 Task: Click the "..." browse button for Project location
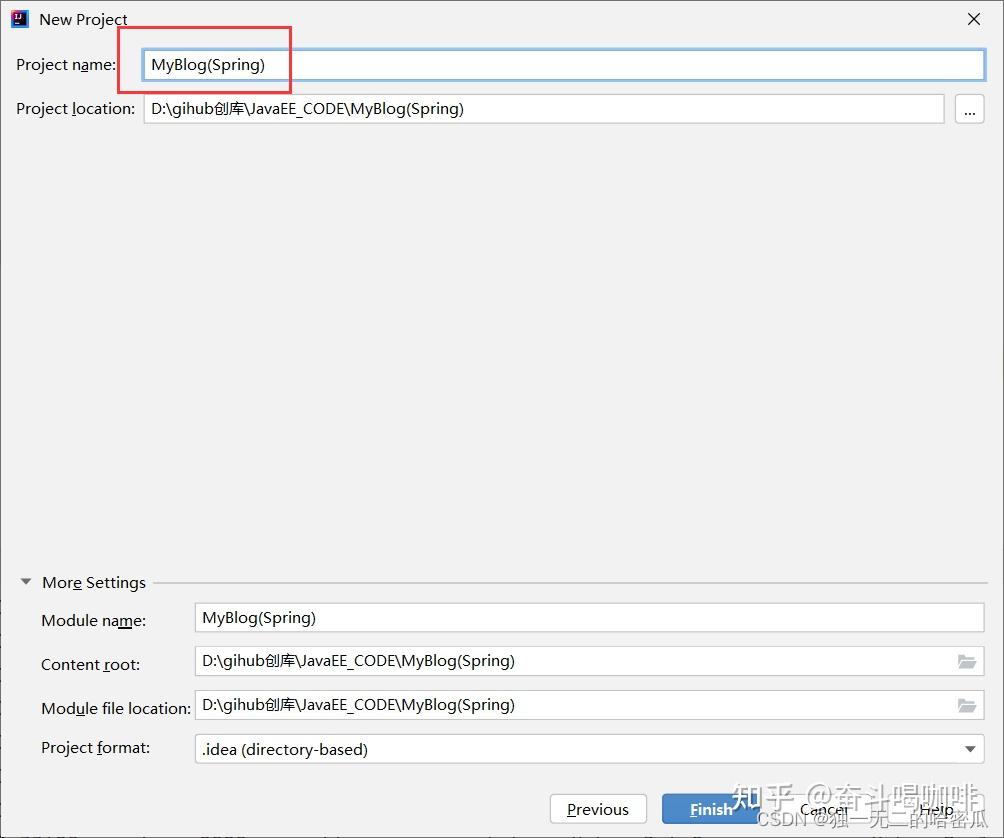point(969,109)
